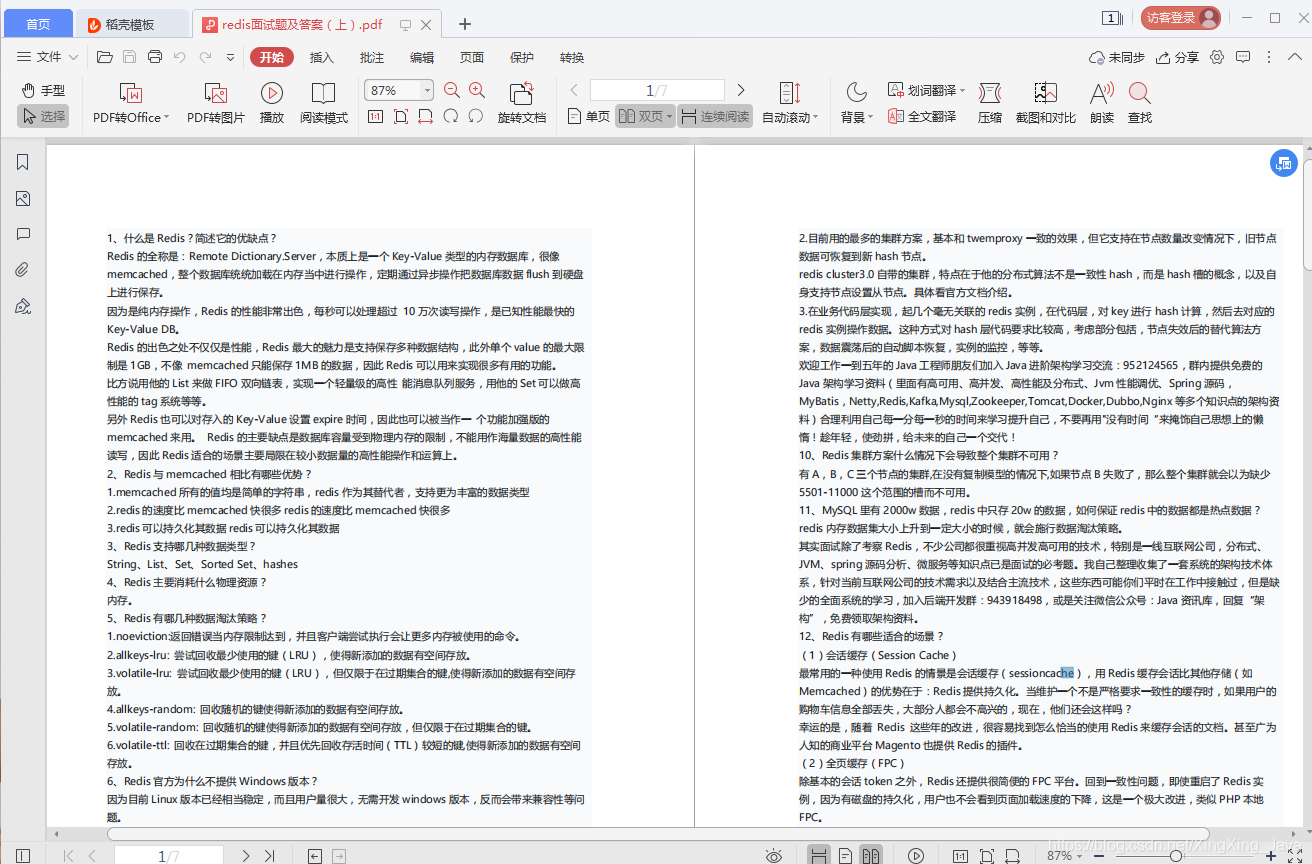Open the bookmark panel in left sidebar

tap(23, 162)
